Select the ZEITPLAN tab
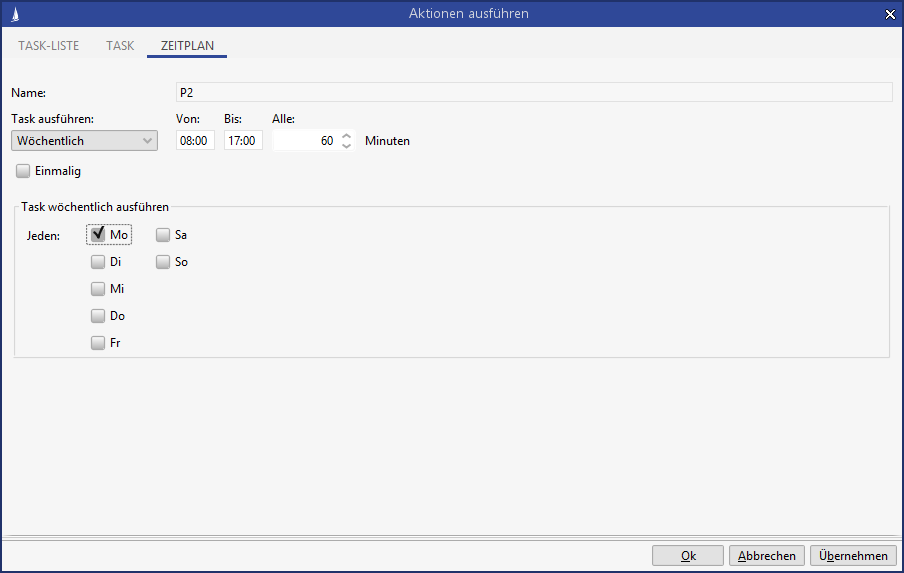904x573 pixels. pyautogui.click(x=187, y=46)
